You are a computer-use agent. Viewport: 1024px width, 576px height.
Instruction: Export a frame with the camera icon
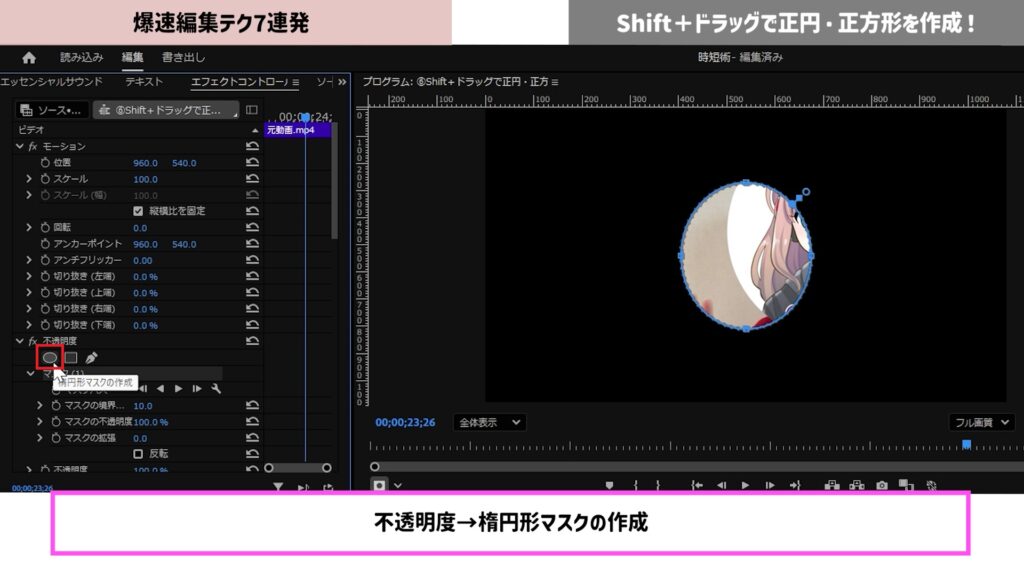(882, 485)
